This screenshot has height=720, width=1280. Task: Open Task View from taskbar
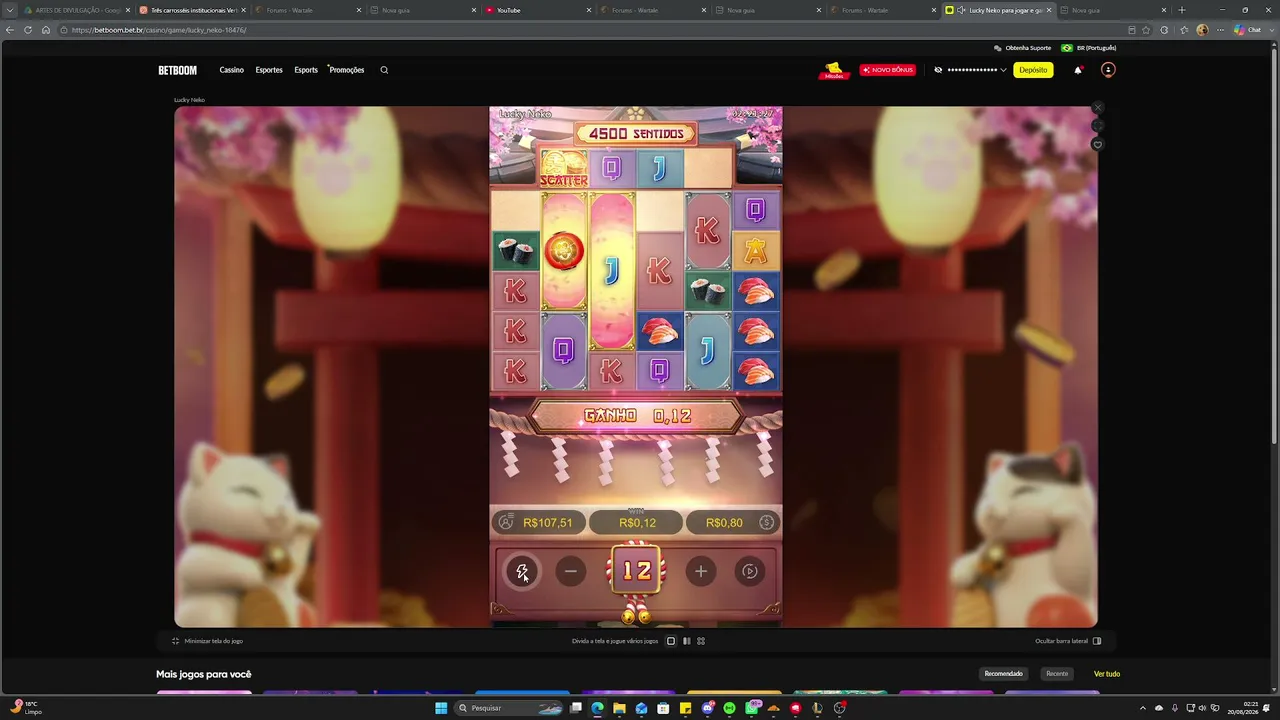[576, 708]
